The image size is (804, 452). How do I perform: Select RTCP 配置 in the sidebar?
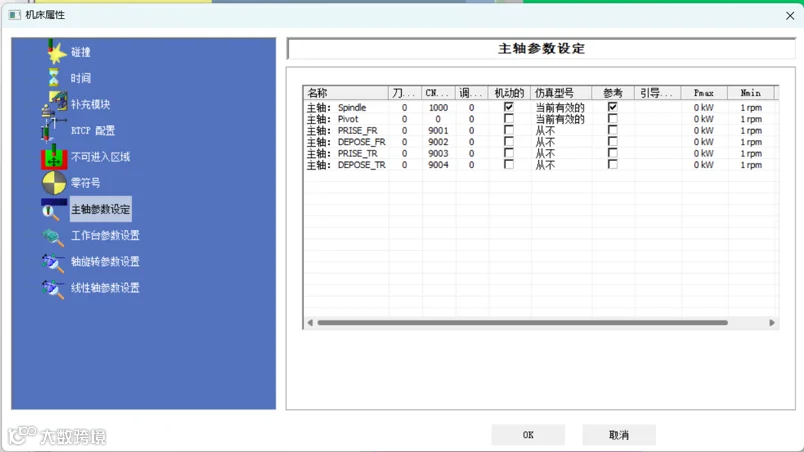tap(93, 131)
